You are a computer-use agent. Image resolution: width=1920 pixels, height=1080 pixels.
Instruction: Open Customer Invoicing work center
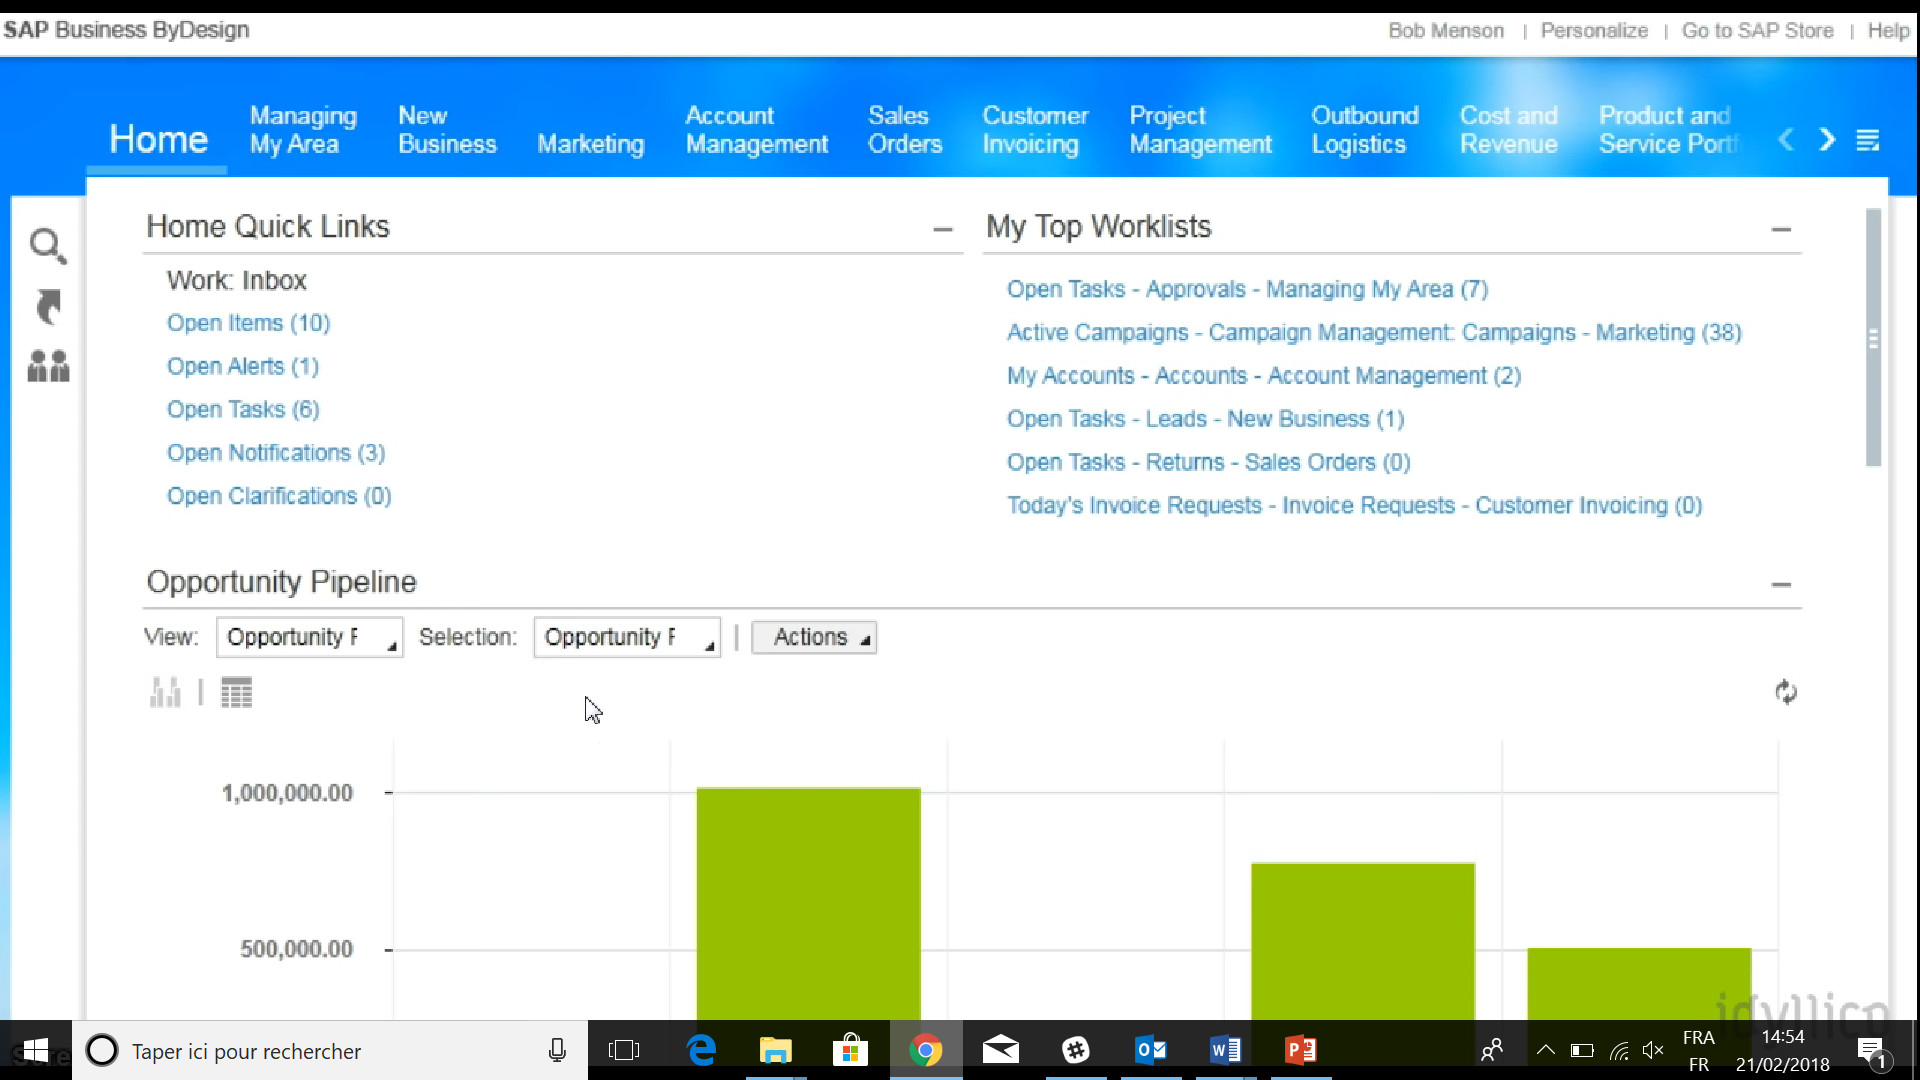click(1035, 130)
